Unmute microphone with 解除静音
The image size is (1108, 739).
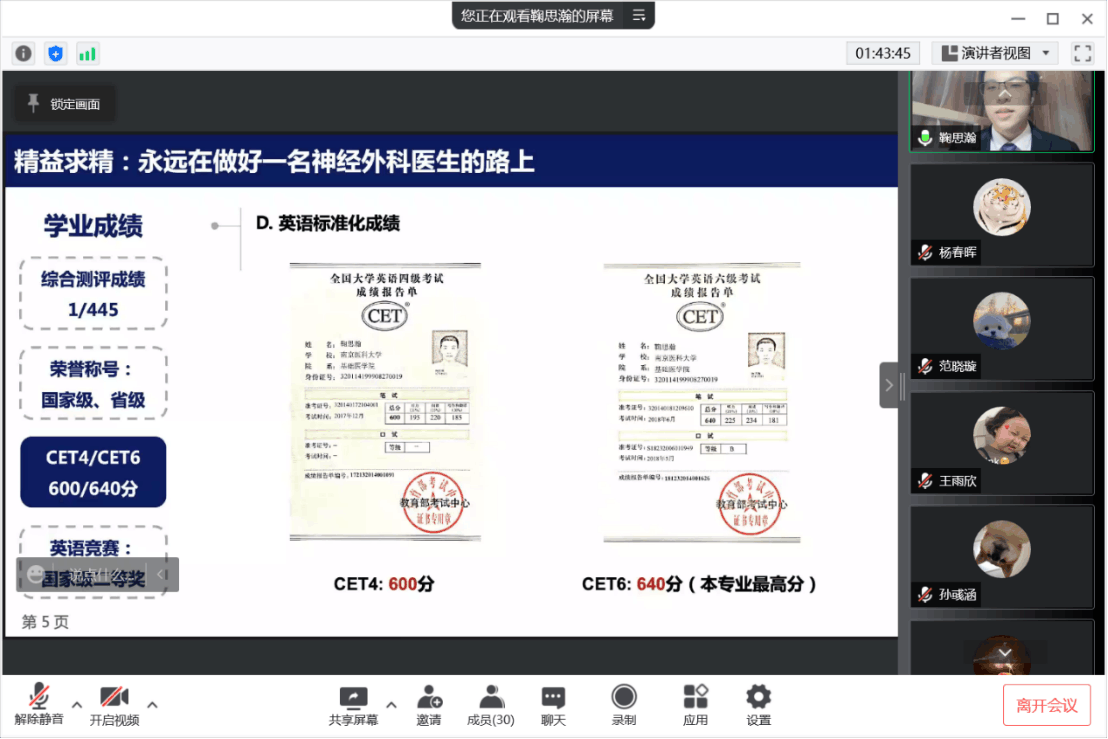coord(39,705)
